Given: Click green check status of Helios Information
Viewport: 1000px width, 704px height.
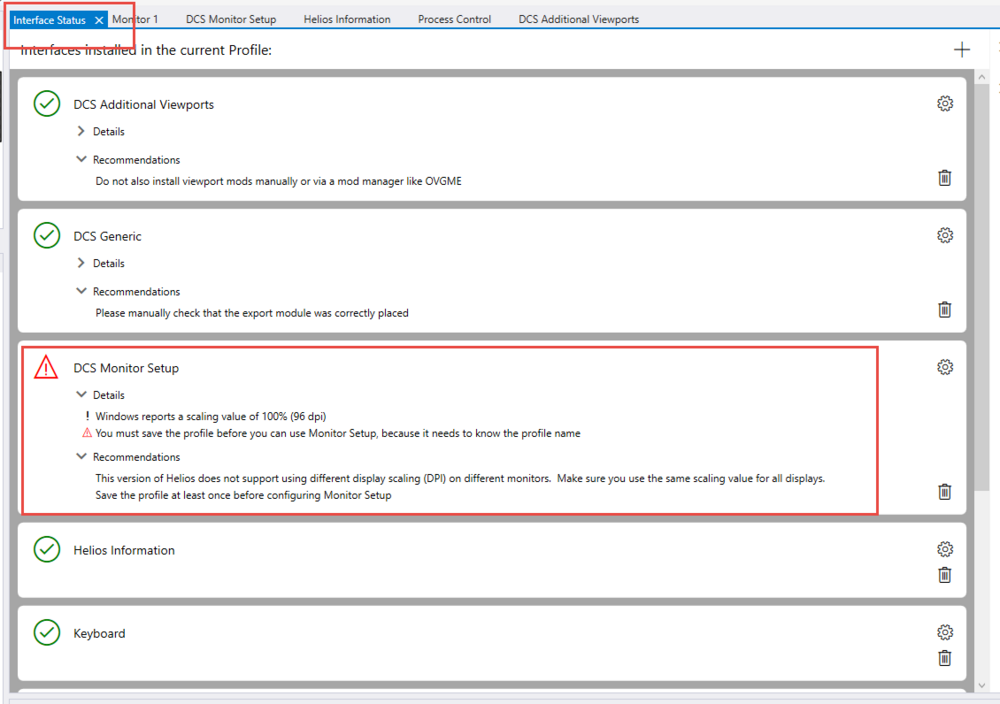Looking at the screenshot, I should [47, 549].
